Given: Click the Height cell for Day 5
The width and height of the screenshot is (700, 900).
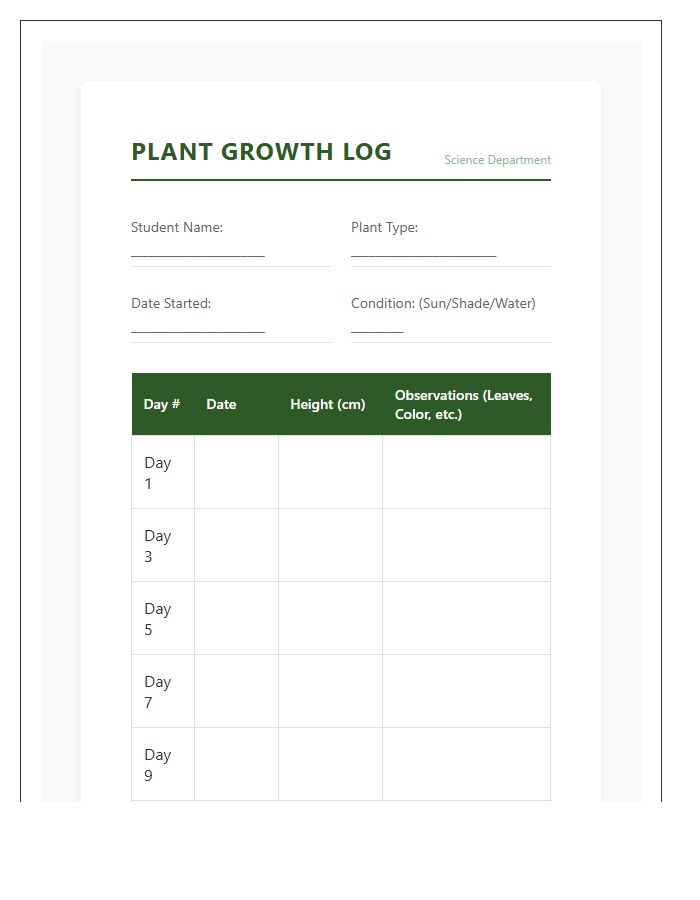Looking at the screenshot, I should pos(330,618).
